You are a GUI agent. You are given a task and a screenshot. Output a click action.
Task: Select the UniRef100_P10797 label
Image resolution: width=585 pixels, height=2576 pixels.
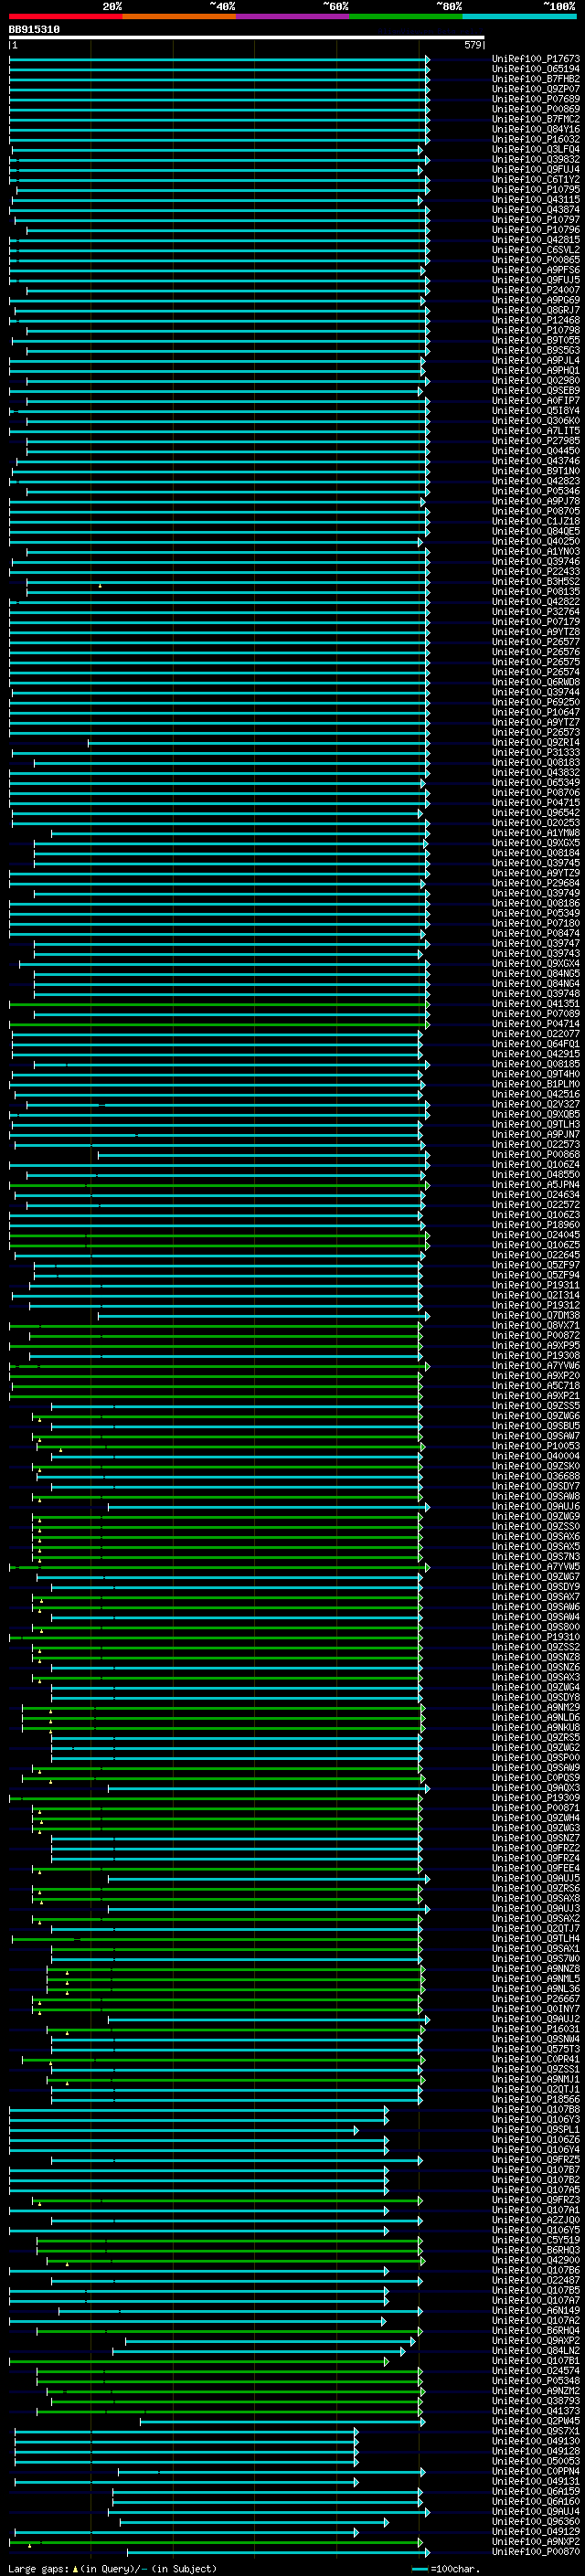[536, 220]
